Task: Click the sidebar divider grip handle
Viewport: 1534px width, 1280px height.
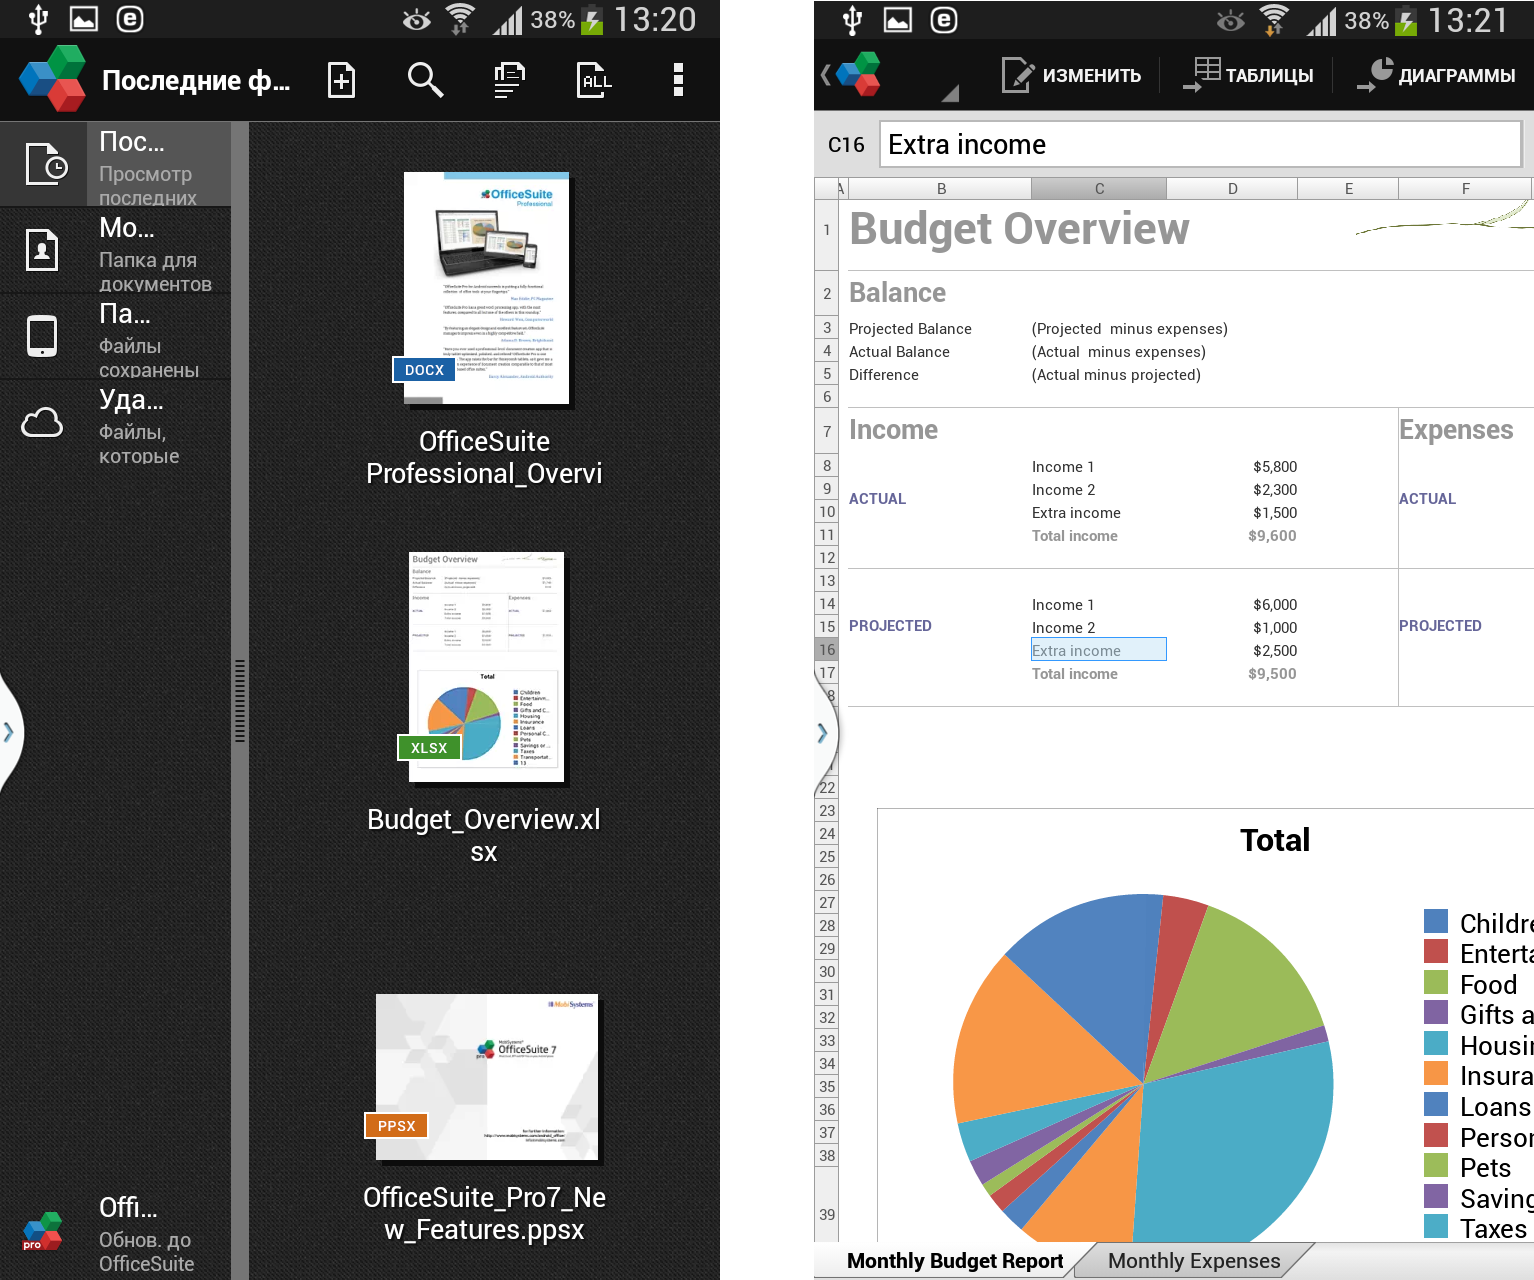Action: point(240,700)
